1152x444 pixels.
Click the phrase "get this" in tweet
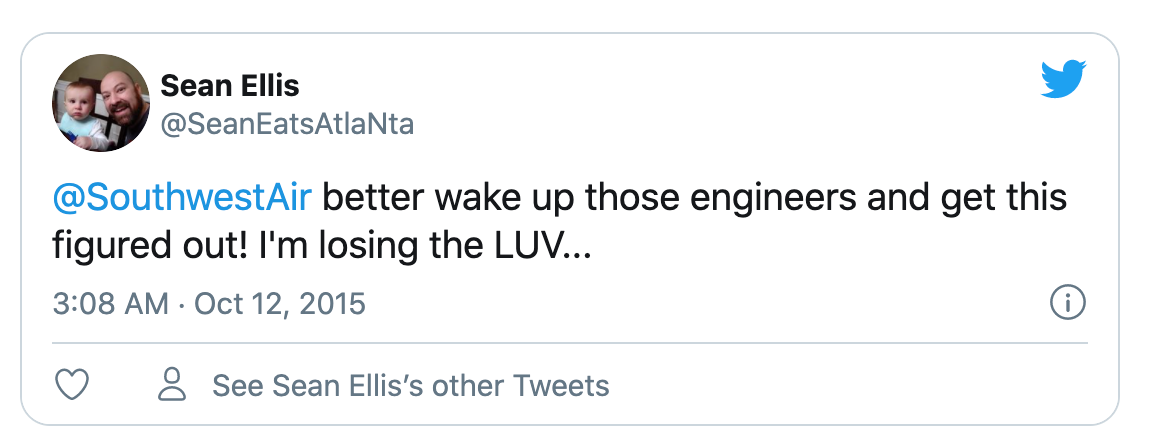(x=1006, y=198)
